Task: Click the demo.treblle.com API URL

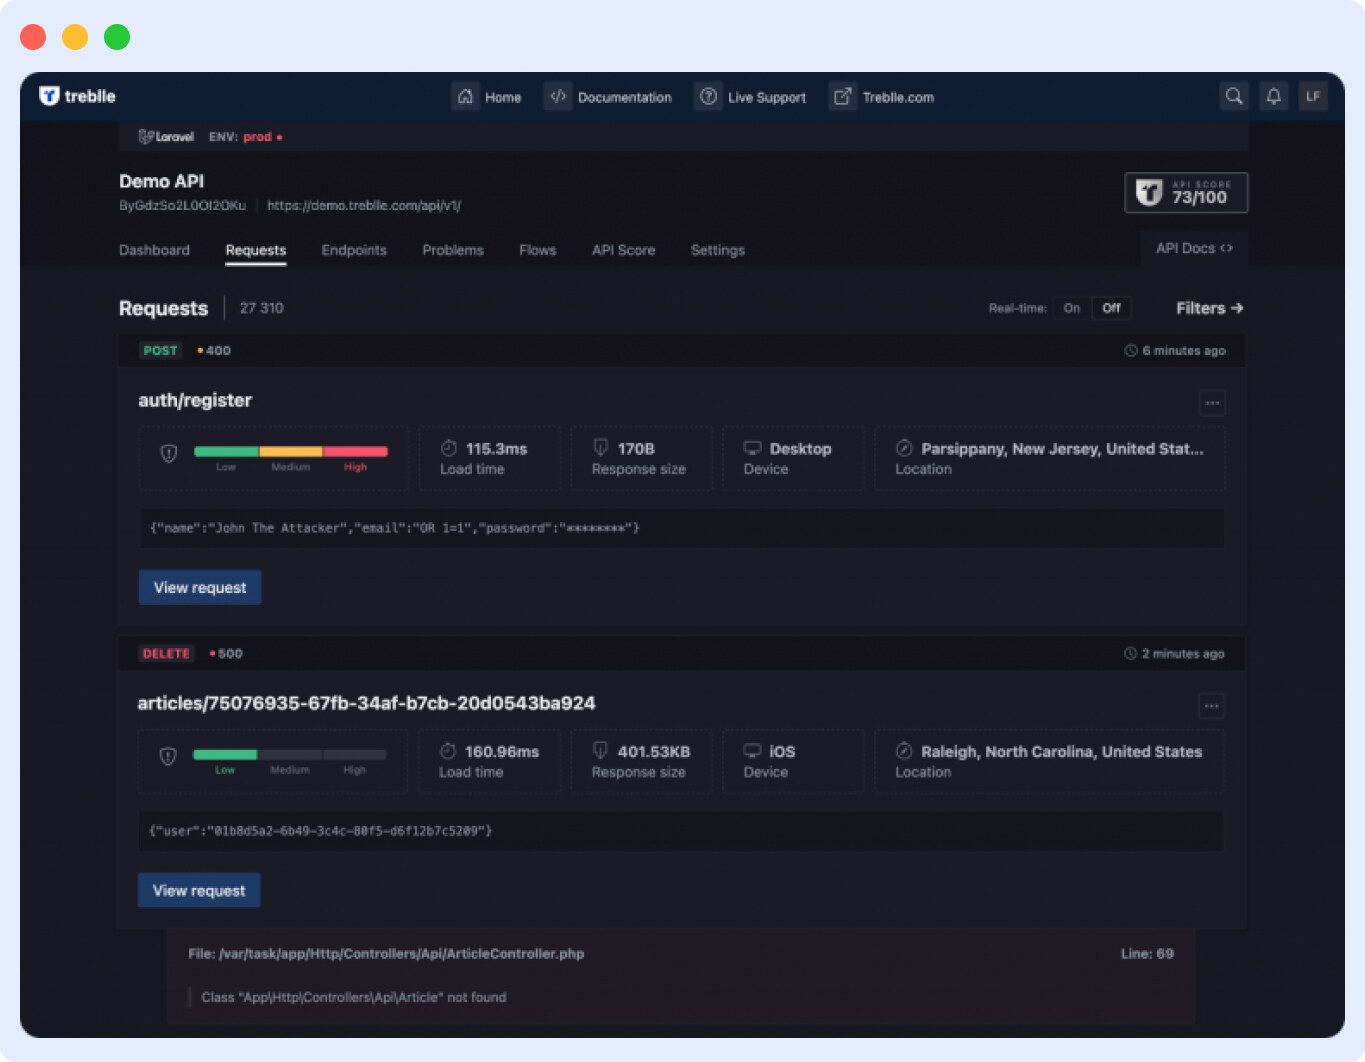Action: coord(364,205)
